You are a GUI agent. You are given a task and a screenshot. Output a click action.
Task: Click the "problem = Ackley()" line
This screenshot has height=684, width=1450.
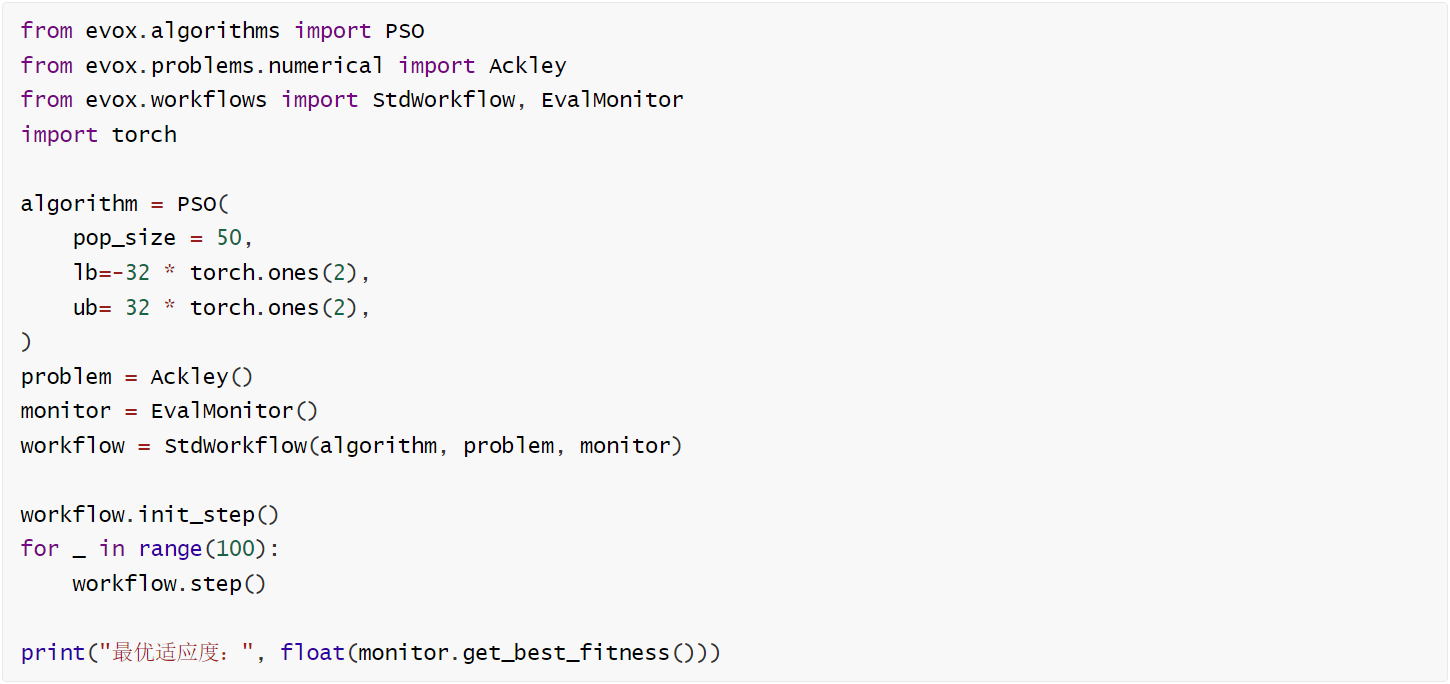click(136, 377)
